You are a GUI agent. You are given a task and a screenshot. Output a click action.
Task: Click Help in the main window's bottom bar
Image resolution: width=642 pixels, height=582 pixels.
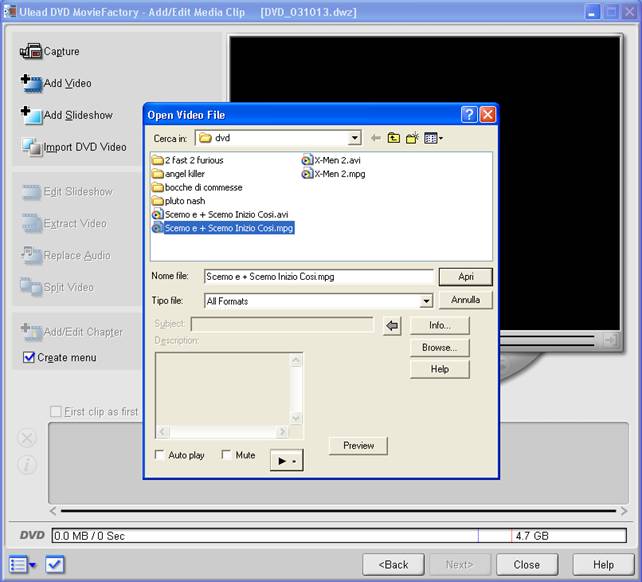coord(604,565)
